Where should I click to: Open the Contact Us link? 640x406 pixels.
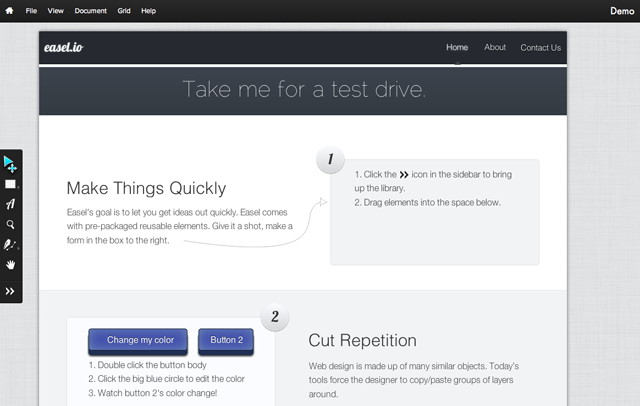540,47
